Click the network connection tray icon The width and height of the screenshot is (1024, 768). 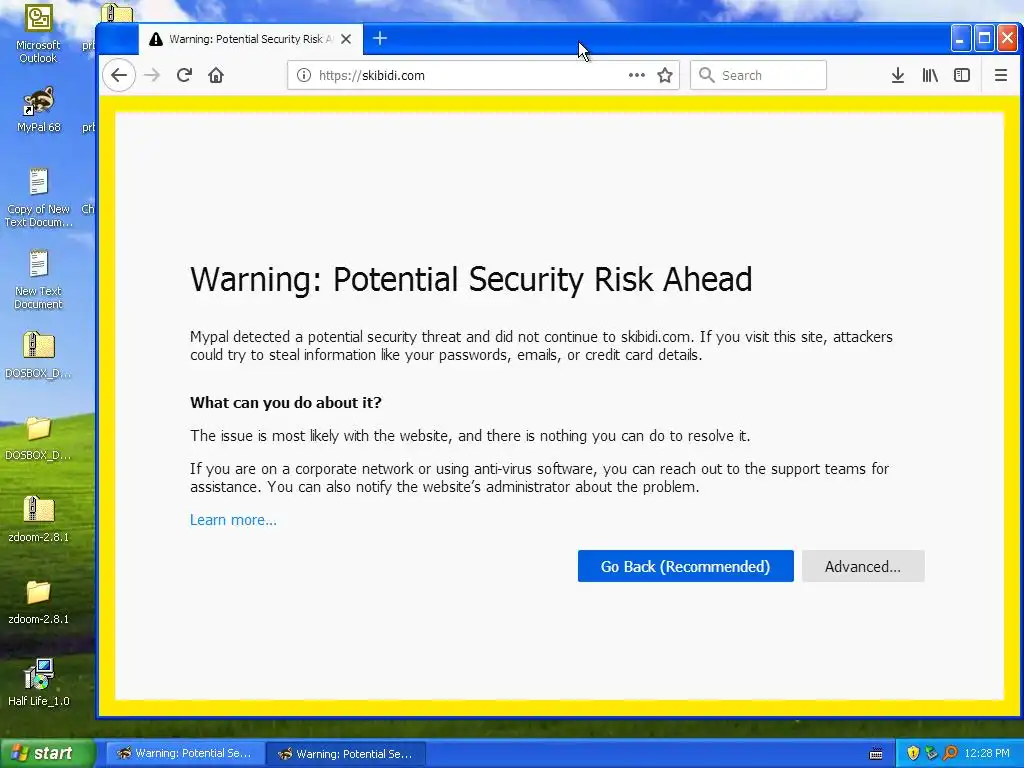[x=931, y=754]
